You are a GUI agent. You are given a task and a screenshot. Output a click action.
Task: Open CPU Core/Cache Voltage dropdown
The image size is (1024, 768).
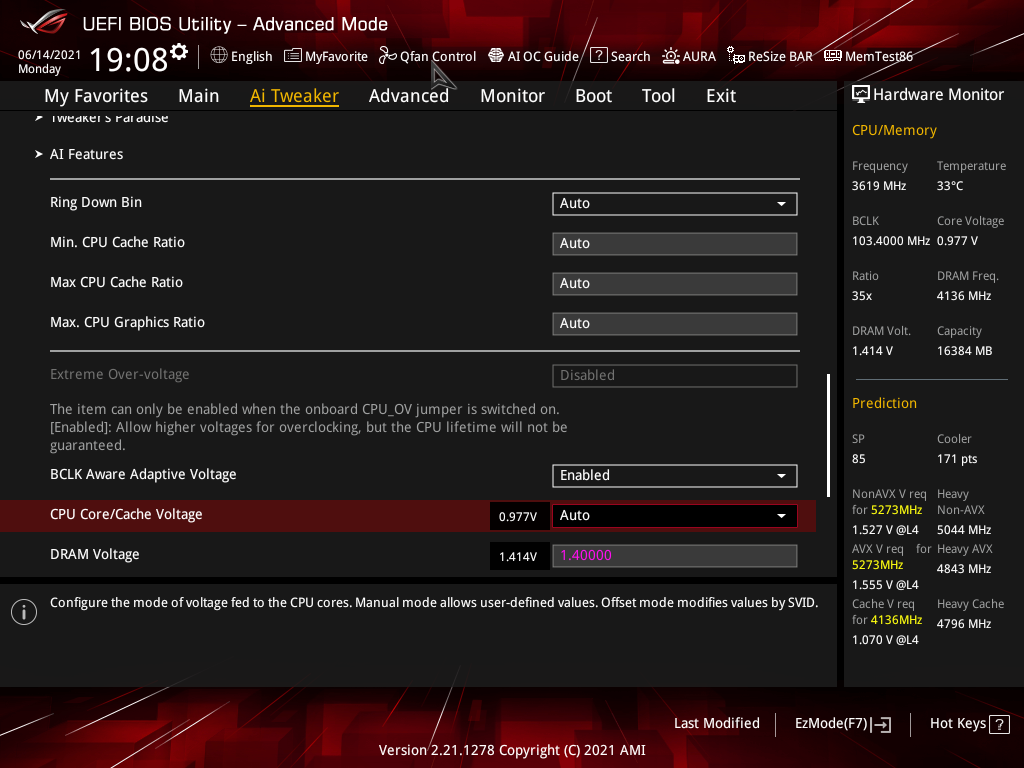[x=674, y=515]
